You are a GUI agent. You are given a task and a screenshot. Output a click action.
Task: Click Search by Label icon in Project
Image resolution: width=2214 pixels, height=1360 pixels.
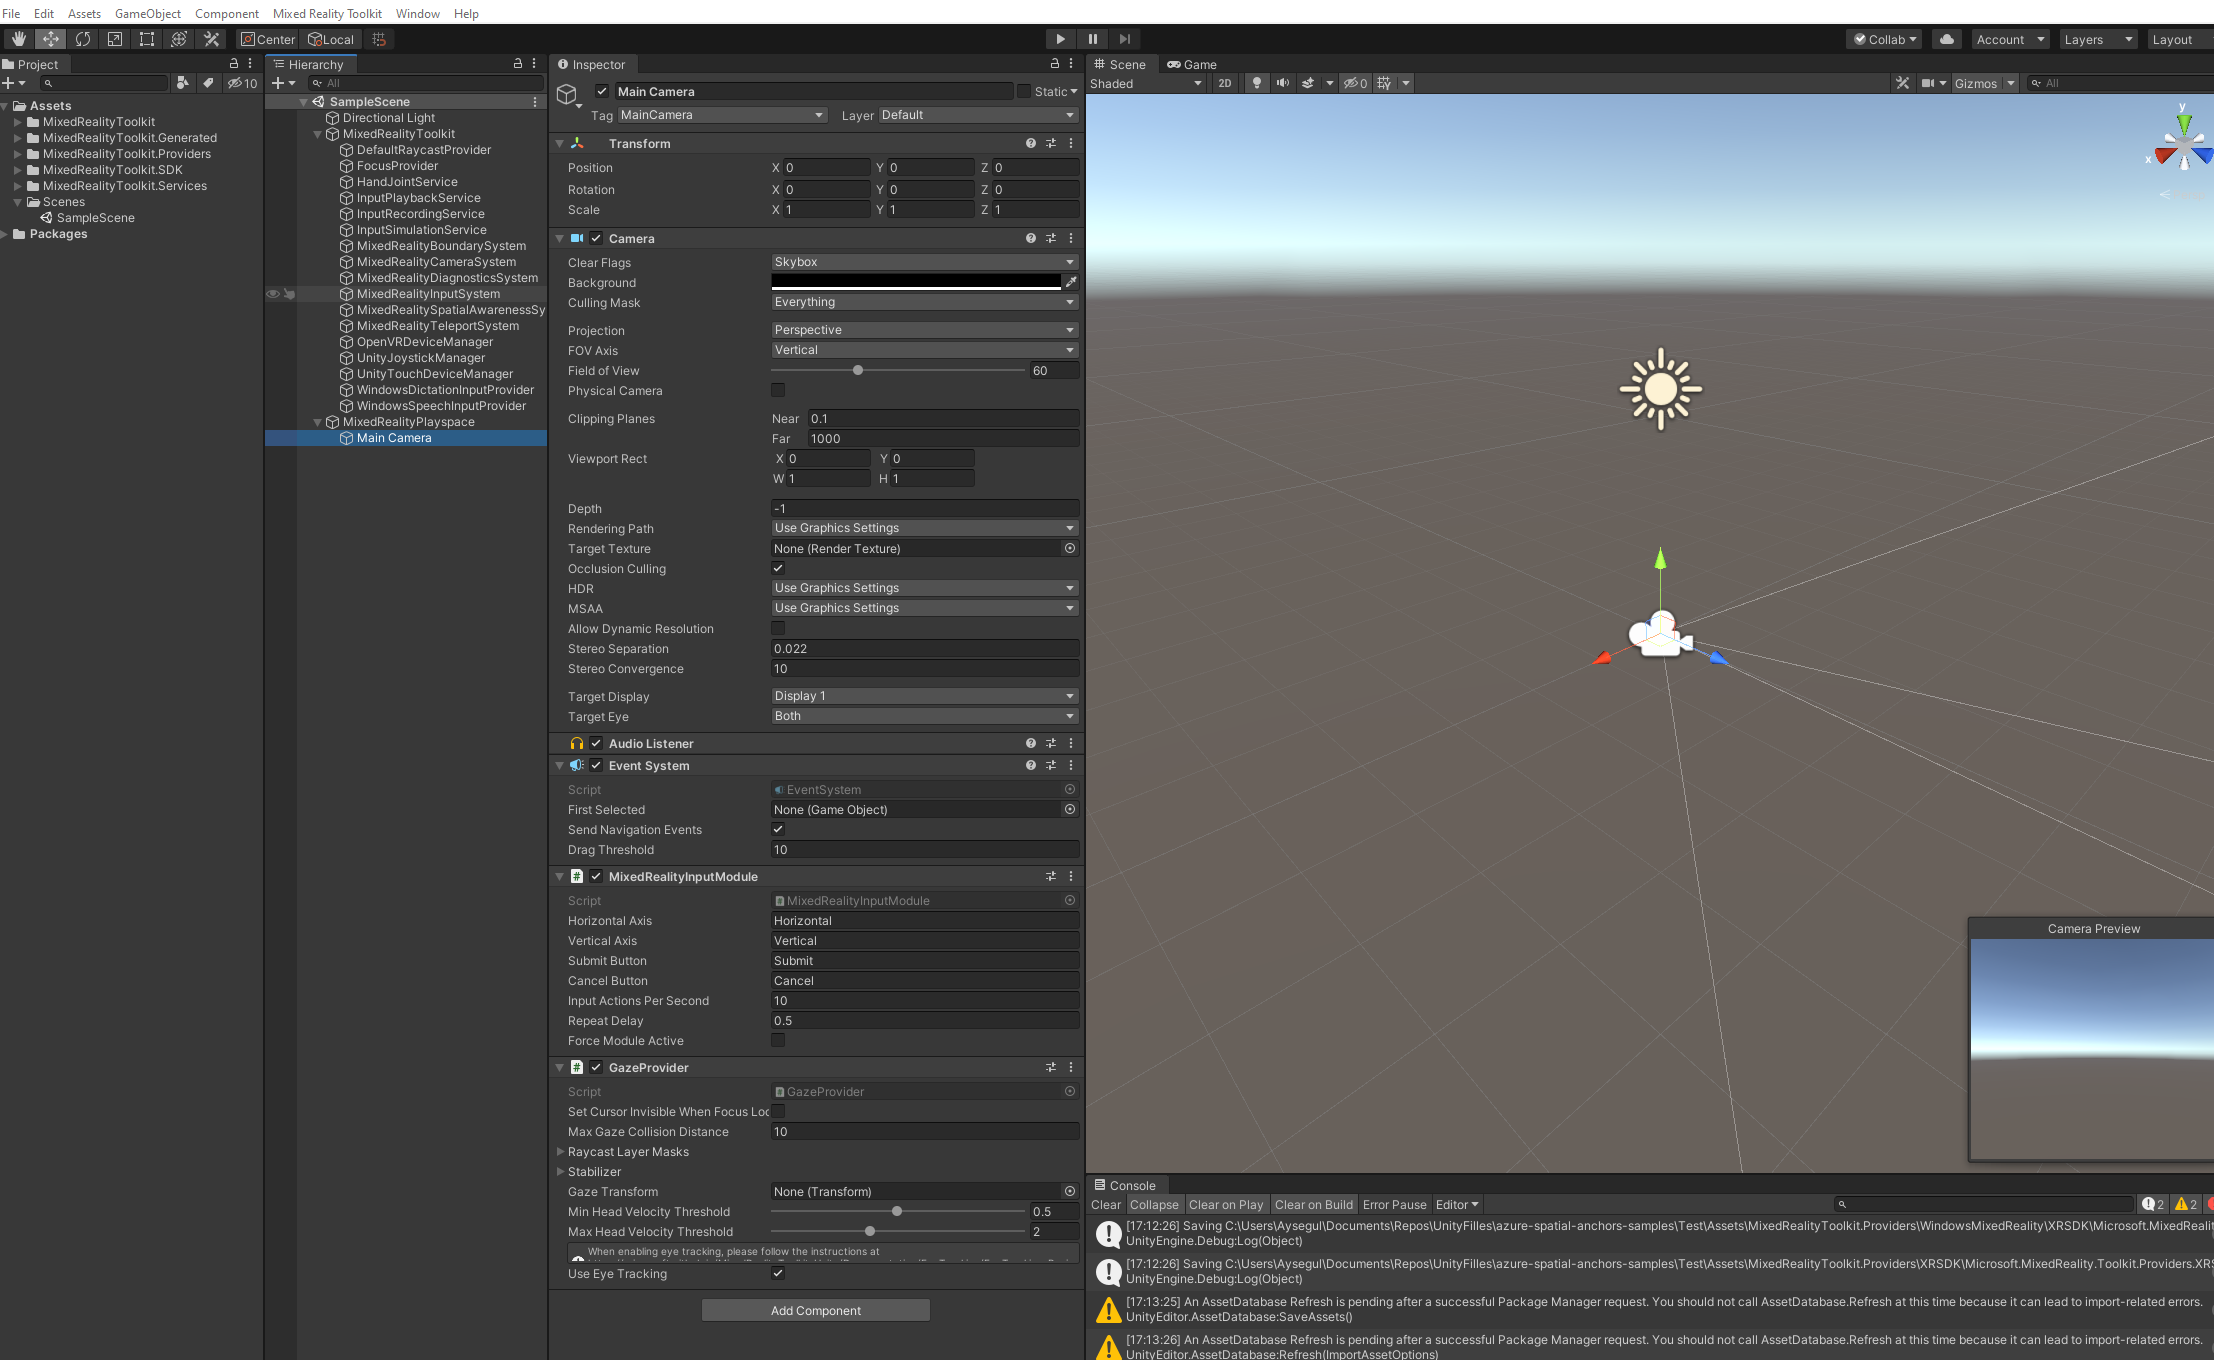point(208,83)
